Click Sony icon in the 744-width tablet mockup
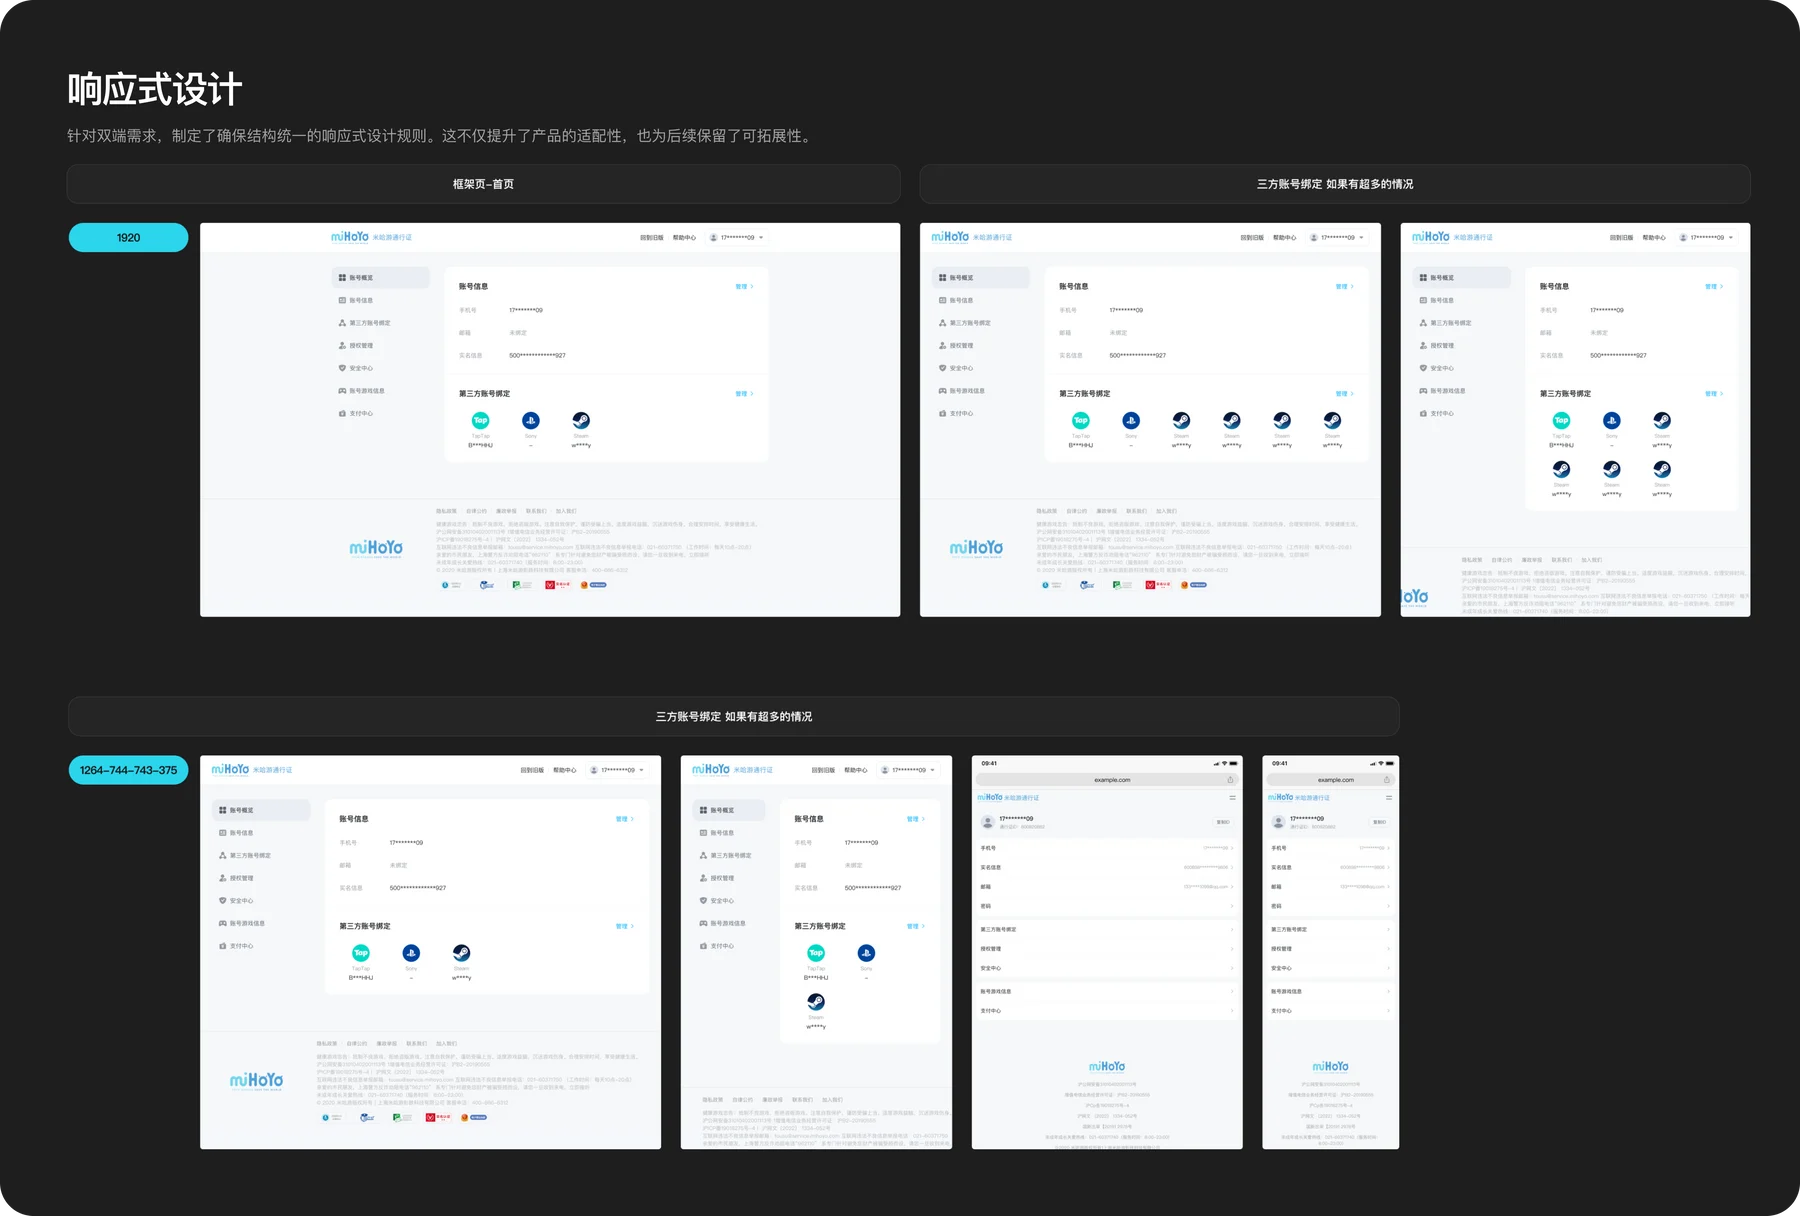This screenshot has width=1800, height=1216. click(866, 953)
